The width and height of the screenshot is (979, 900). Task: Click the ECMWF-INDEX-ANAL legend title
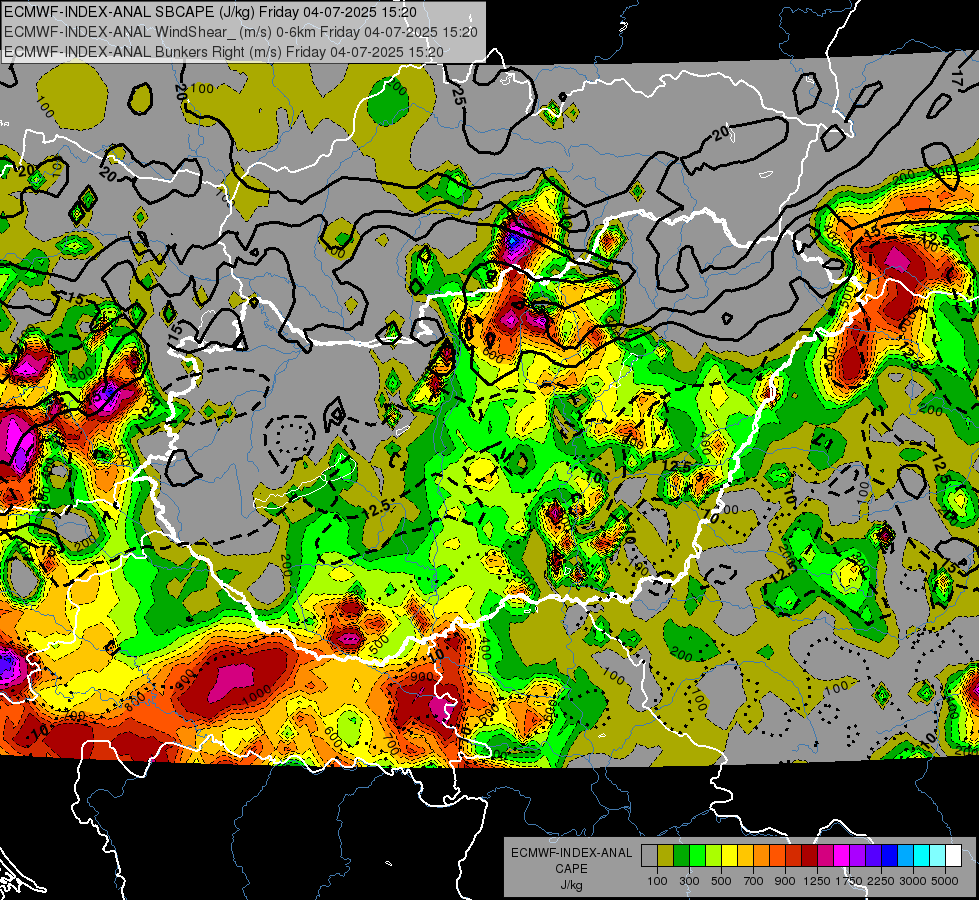572,853
